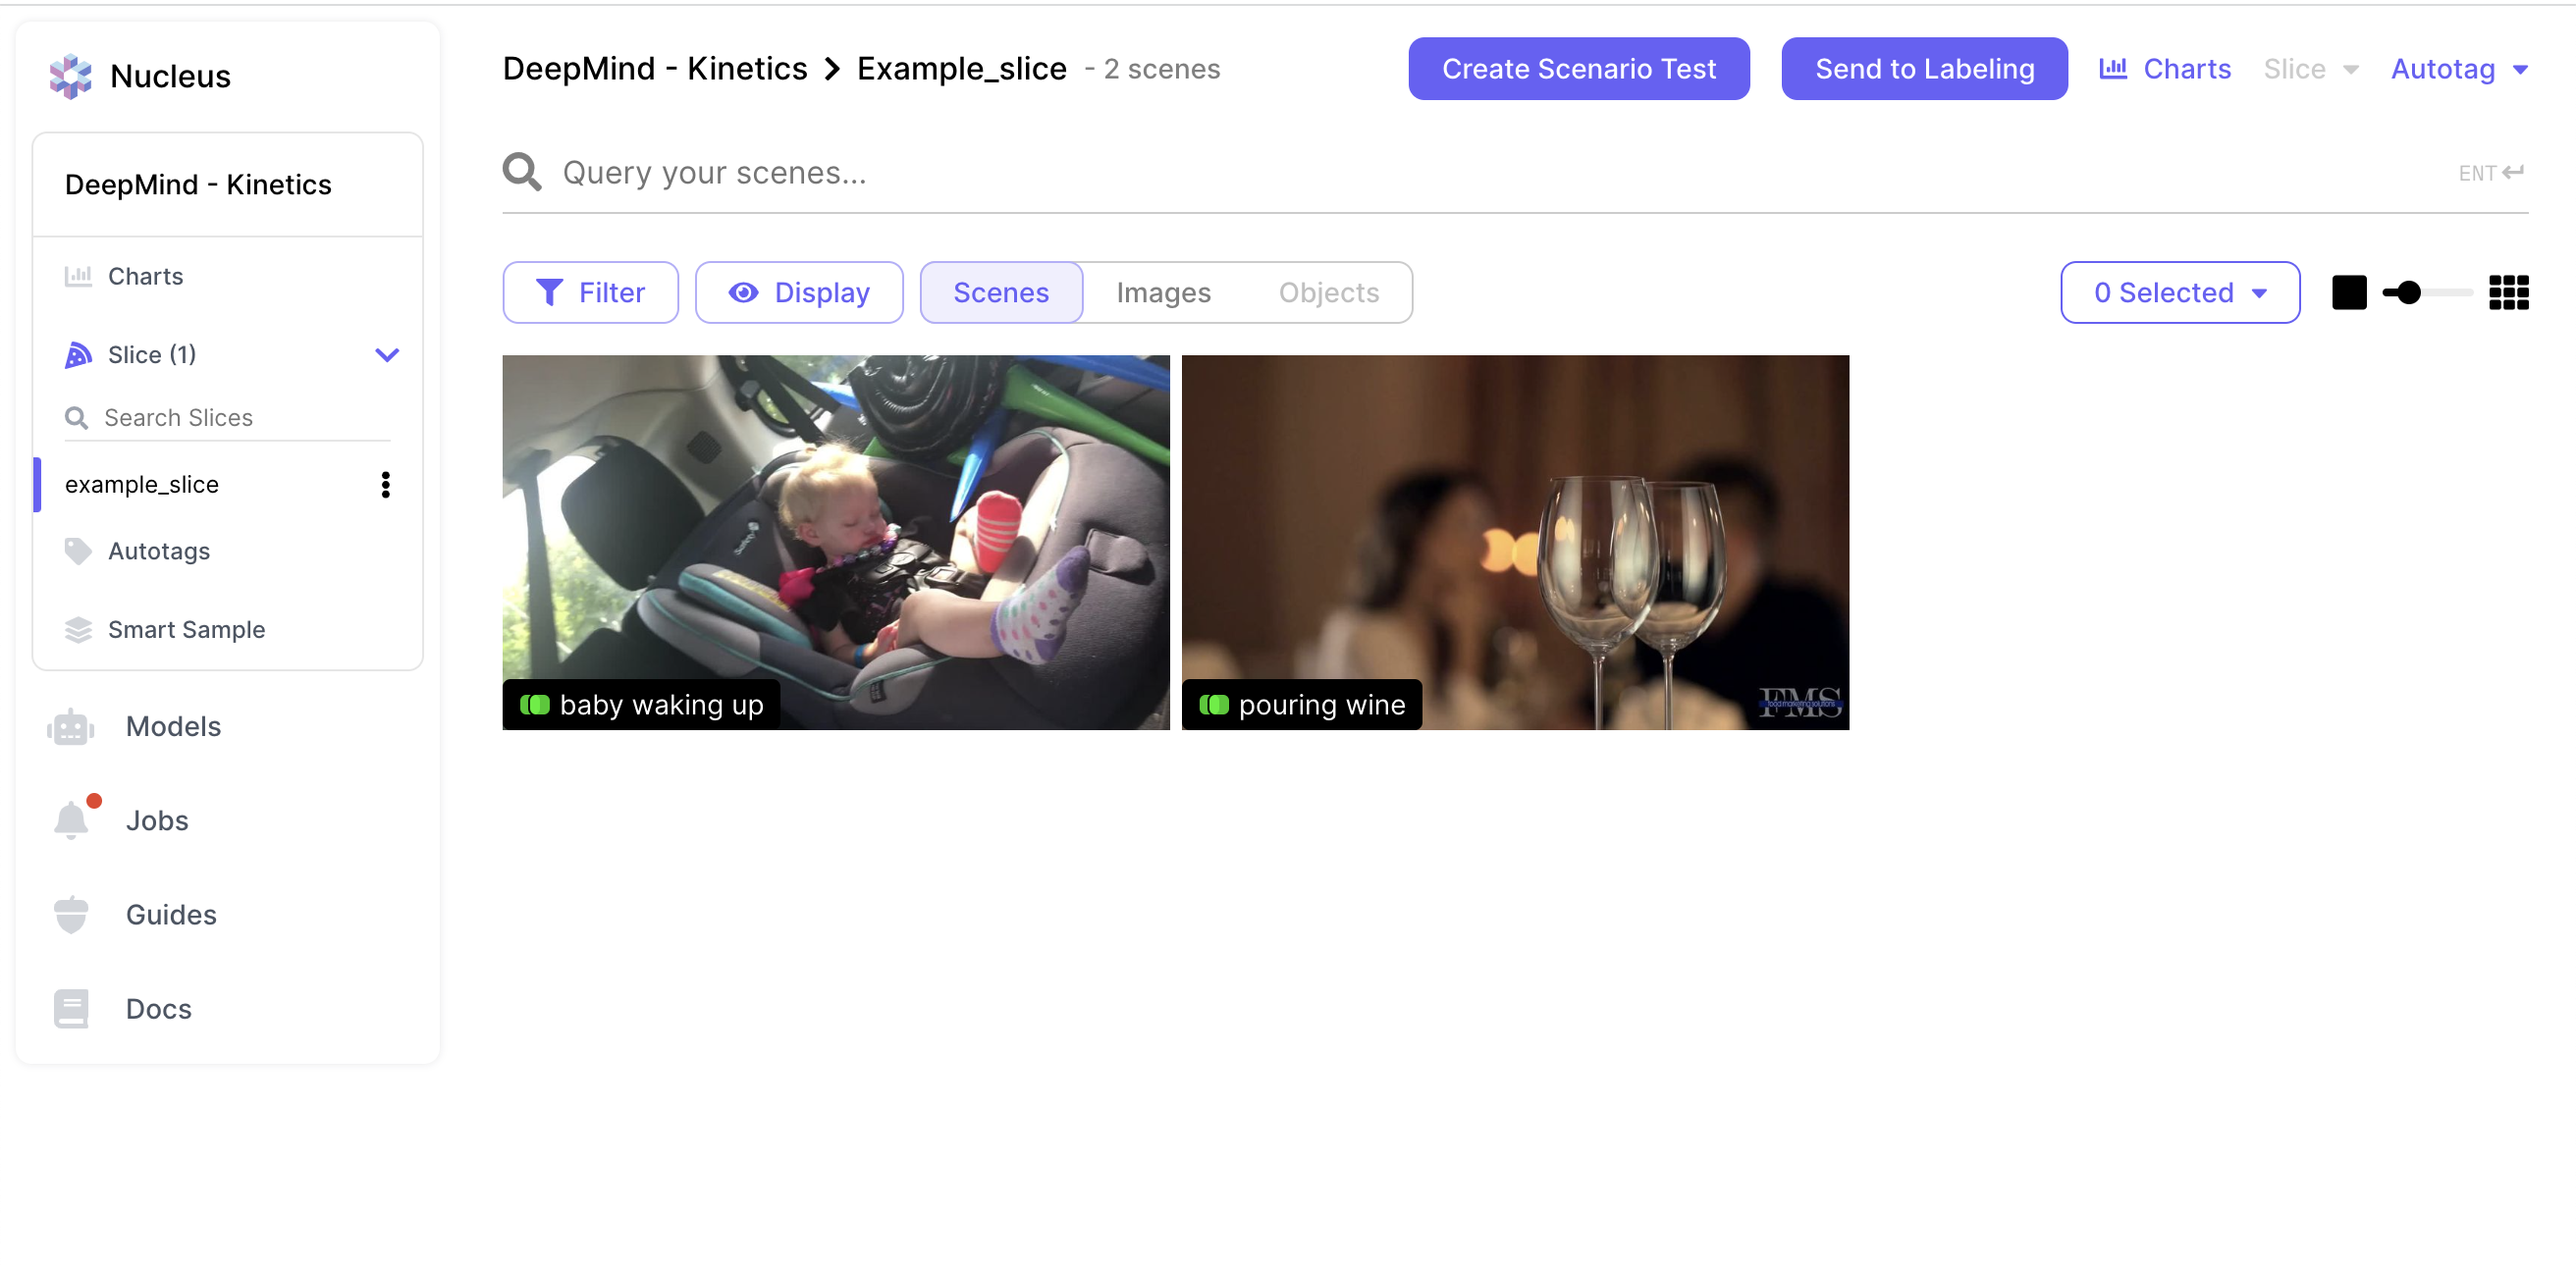Open Docs book icon
Image resolution: width=2576 pixels, height=1266 pixels.
(x=70, y=1009)
